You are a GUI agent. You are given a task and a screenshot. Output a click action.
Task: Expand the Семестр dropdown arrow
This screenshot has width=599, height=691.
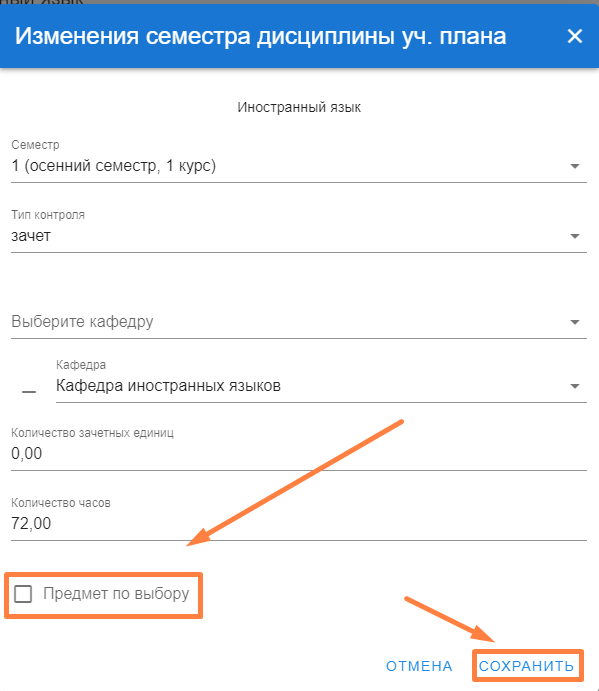coord(574,166)
